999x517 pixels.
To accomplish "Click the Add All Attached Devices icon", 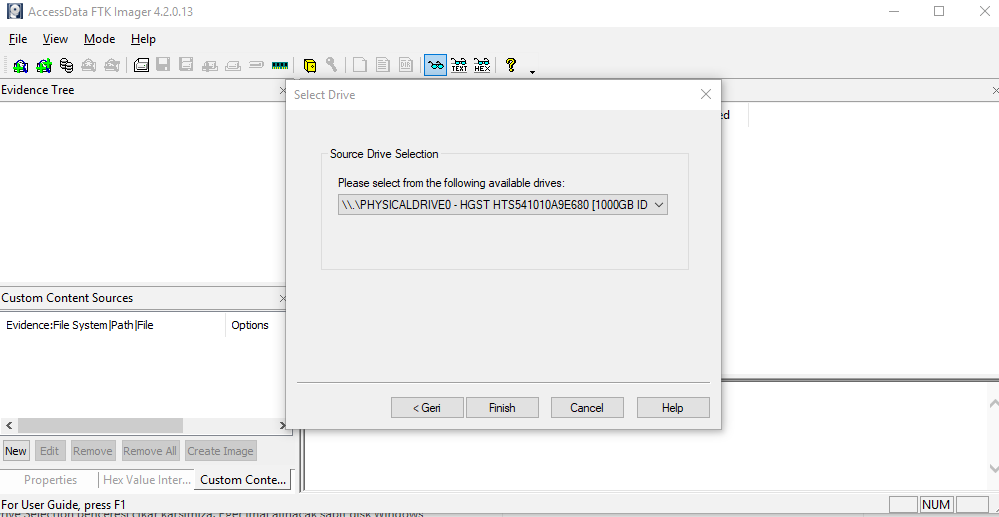I will (x=43, y=64).
